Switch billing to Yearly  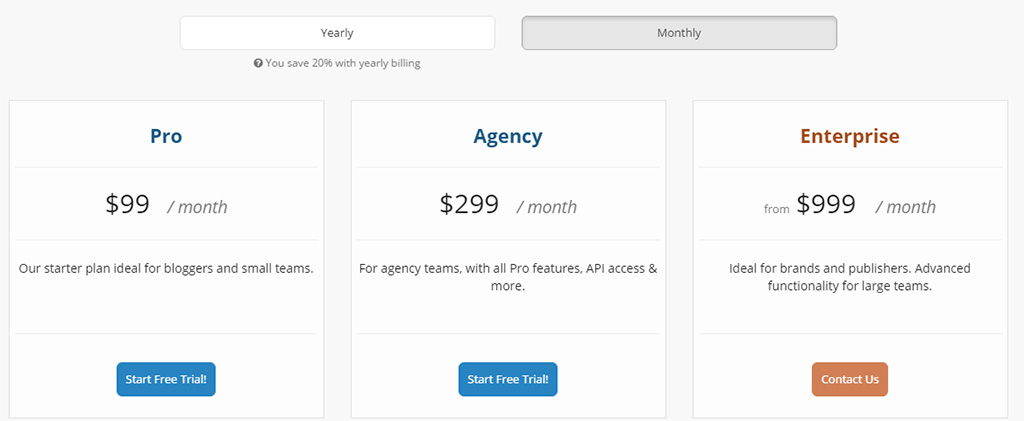pyautogui.click(x=337, y=33)
